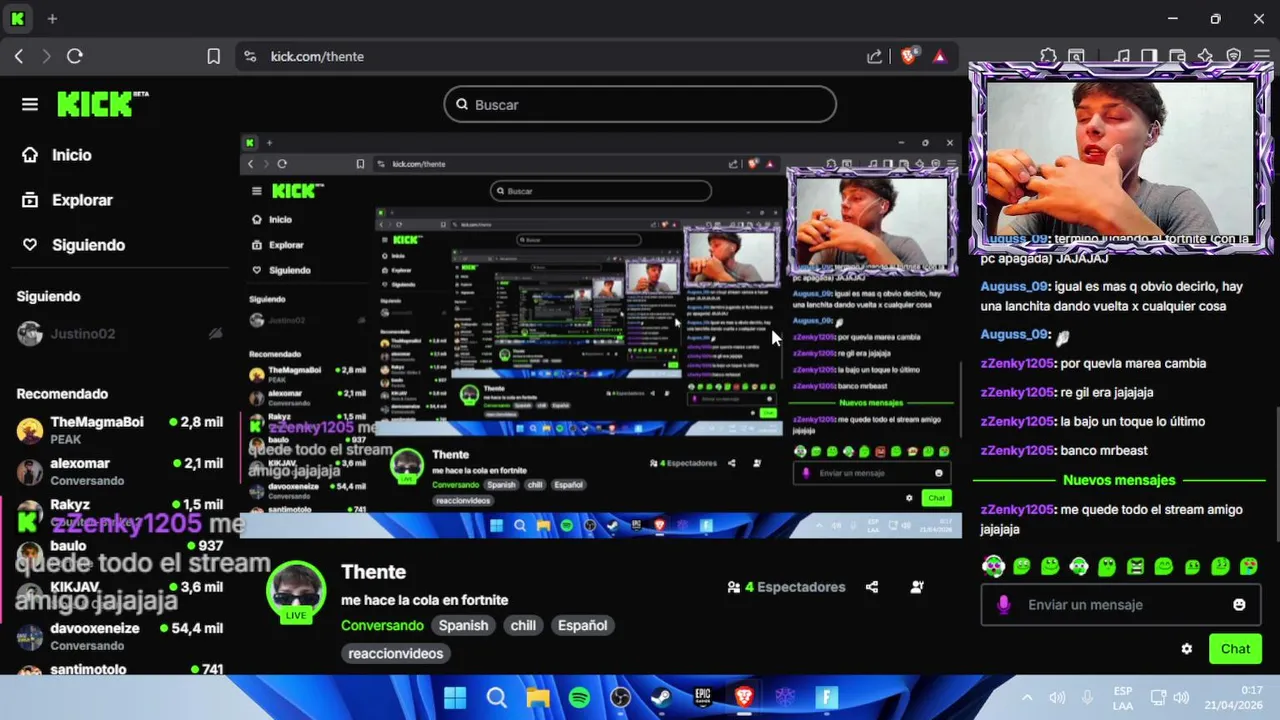Screen dimensions: 1280x720
Task: Open recommended channel alexomar
Action: pyautogui.click(x=120, y=471)
